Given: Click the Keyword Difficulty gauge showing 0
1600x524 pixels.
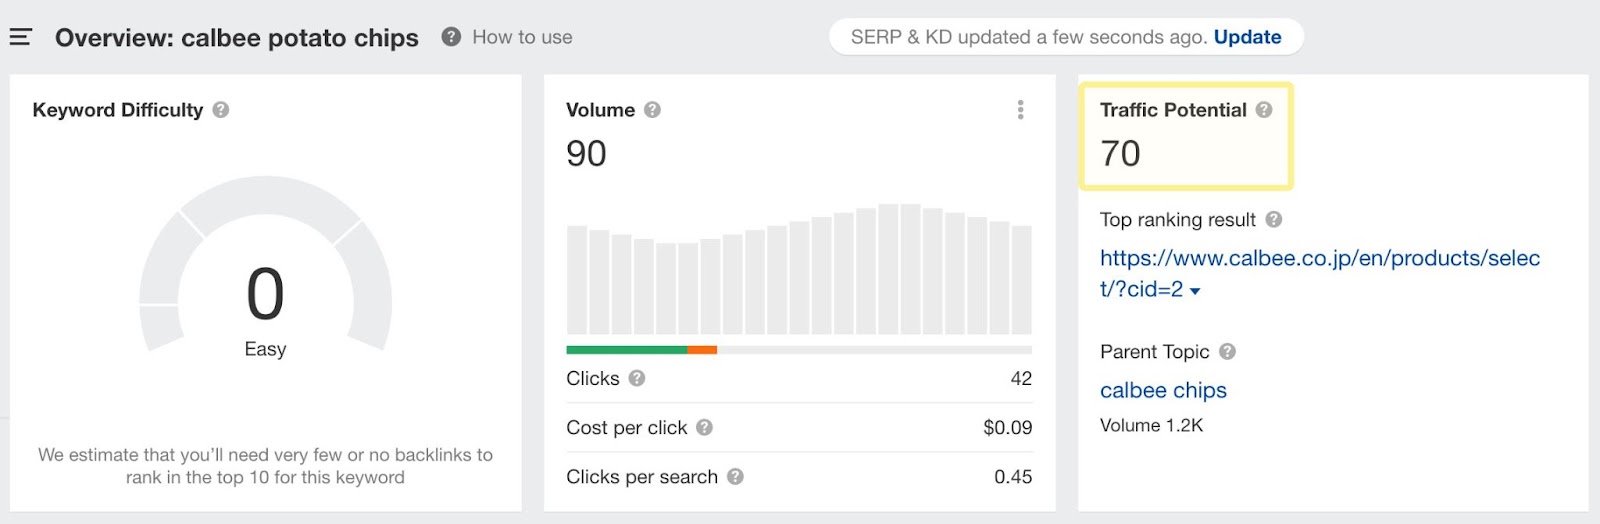Looking at the screenshot, I should (x=265, y=294).
